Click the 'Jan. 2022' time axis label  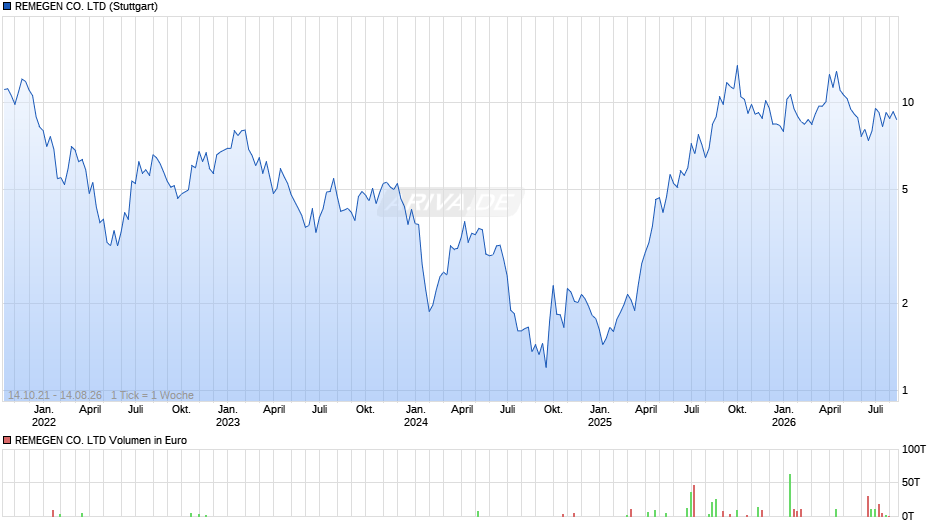pyautogui.click(x=43, y=416)
